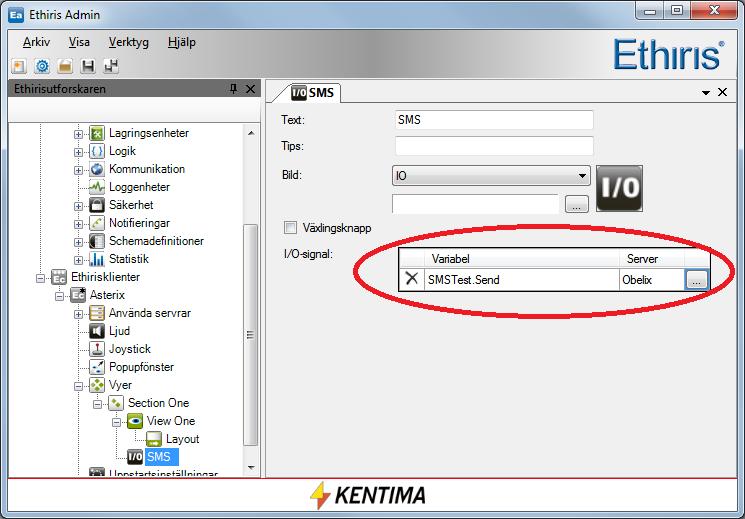Screen dimensions: 745x519
Task: Click the tree scrollbar down arrow
Action: pos(251,468)
